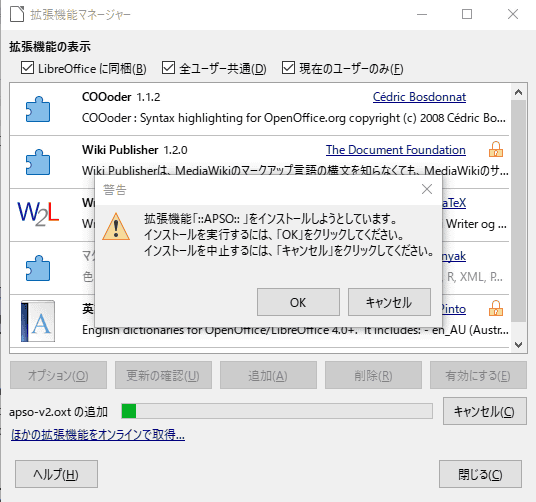Click the lock icon on English dictionaries row
The width and height of the screenshot is (536, 502).
(496, 308)
